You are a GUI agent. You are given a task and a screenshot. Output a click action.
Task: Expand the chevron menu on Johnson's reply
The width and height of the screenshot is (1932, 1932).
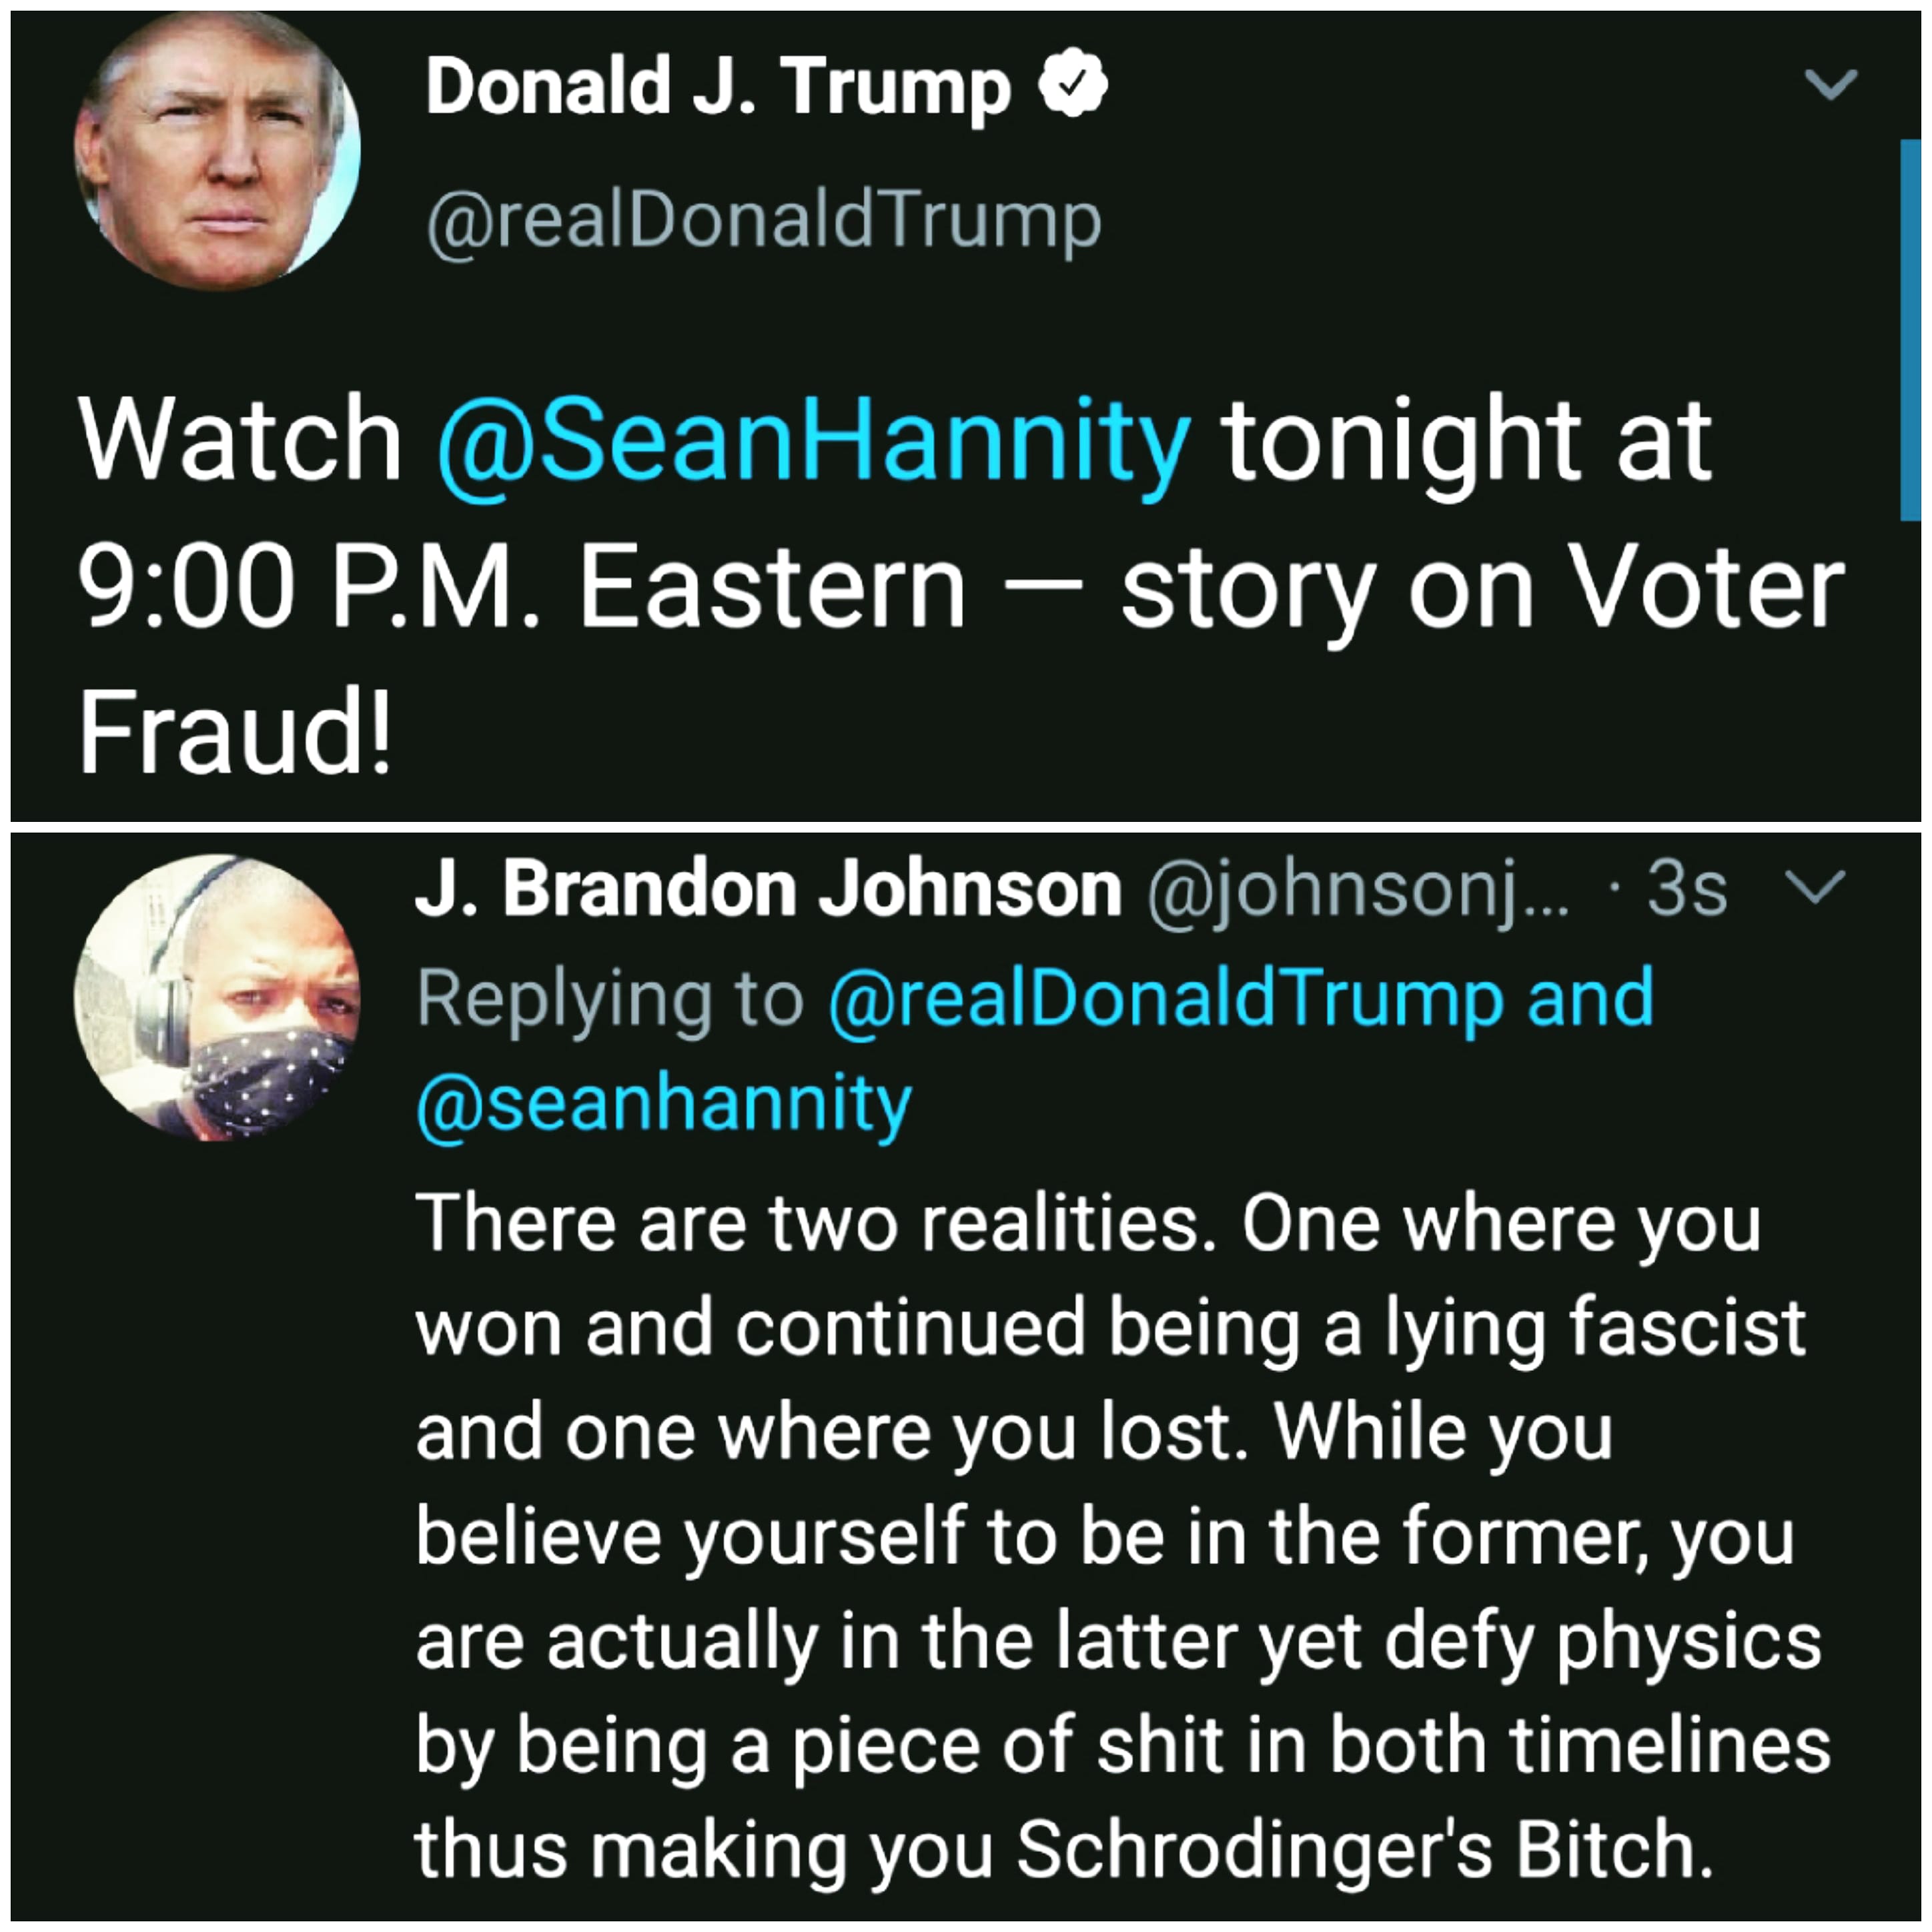(1814, 886)
